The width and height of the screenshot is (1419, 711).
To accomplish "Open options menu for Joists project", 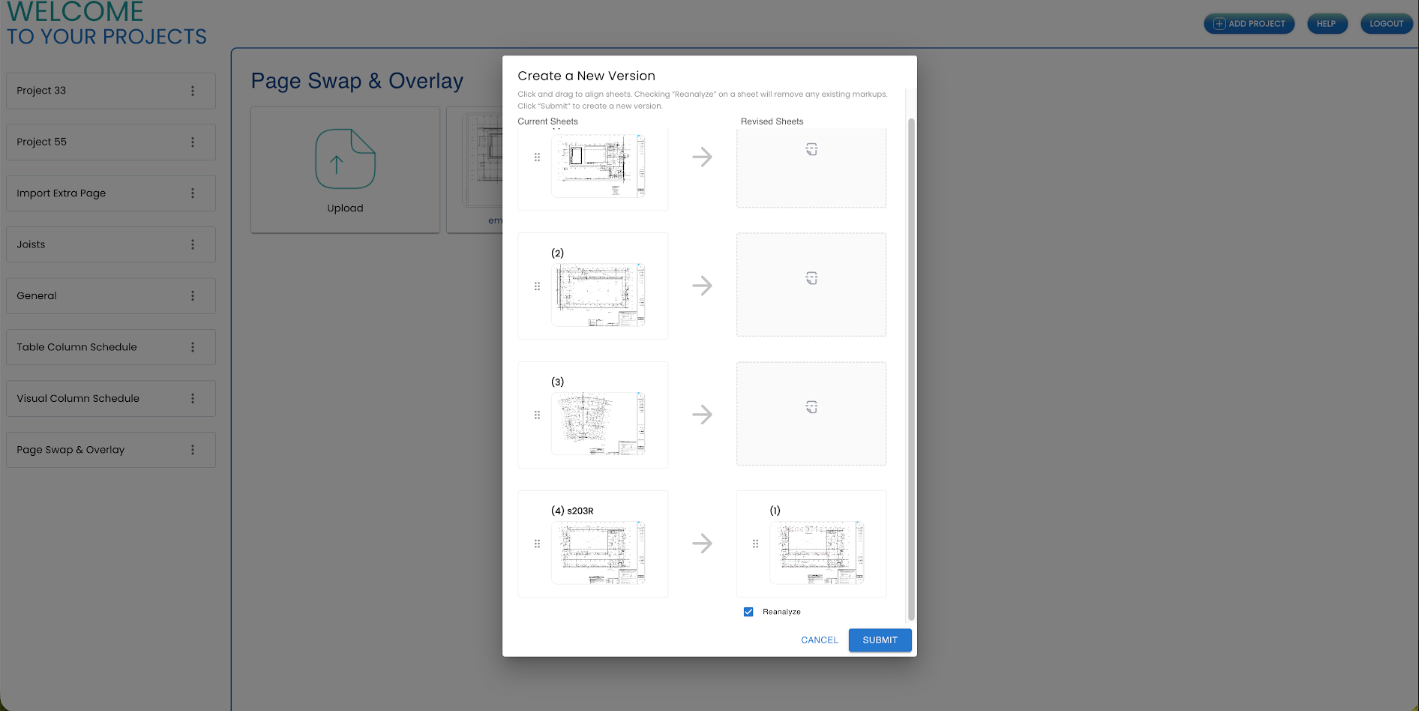I will coord(193,245).
